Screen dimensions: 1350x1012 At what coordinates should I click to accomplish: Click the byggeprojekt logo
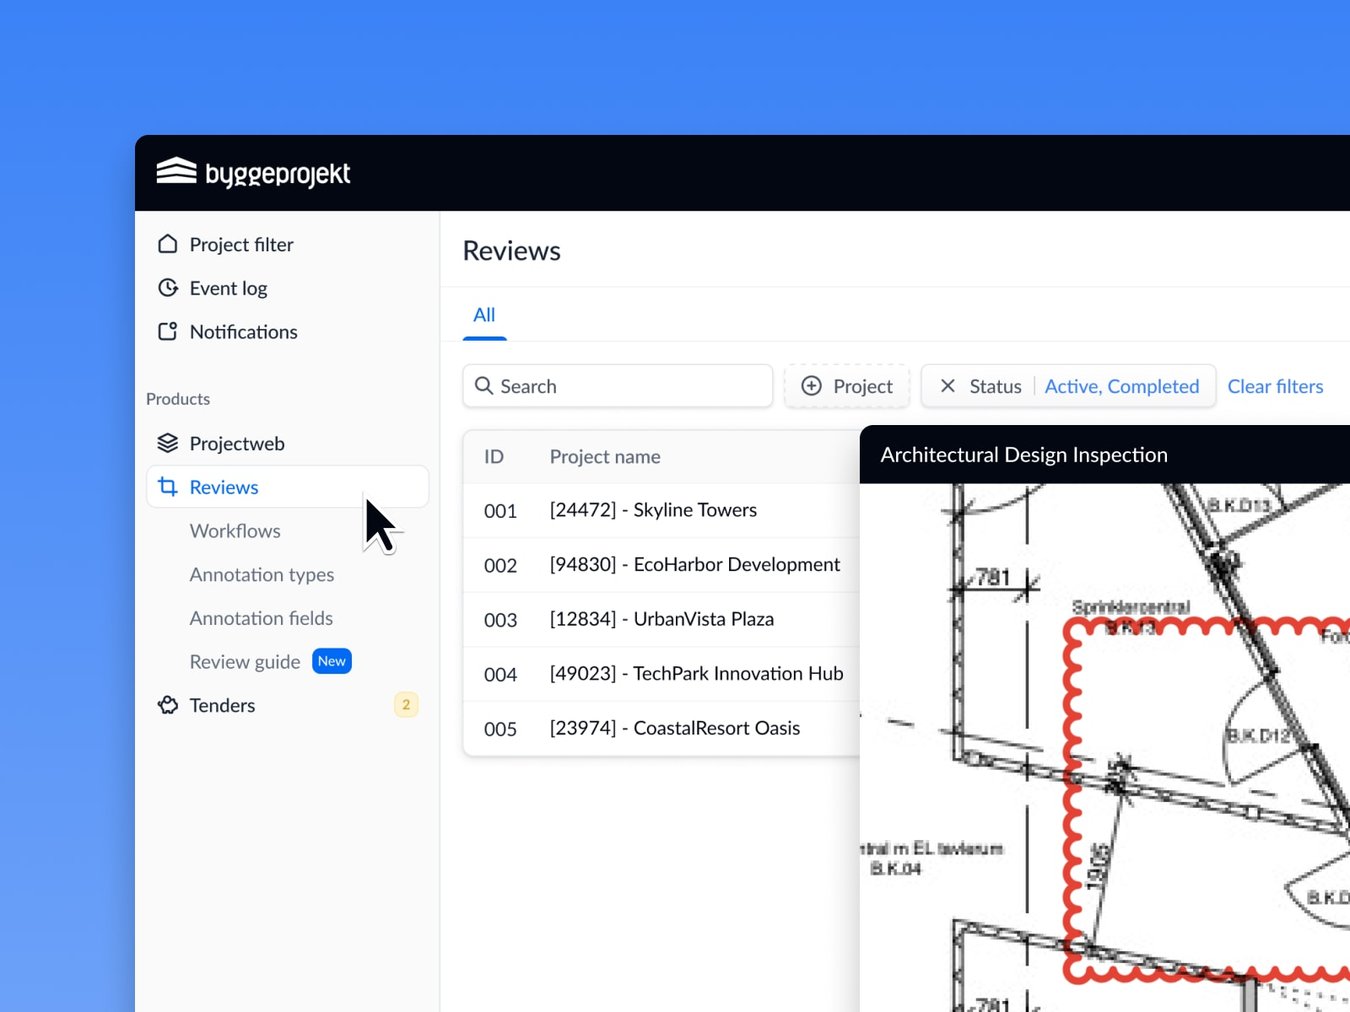point(253,172)
